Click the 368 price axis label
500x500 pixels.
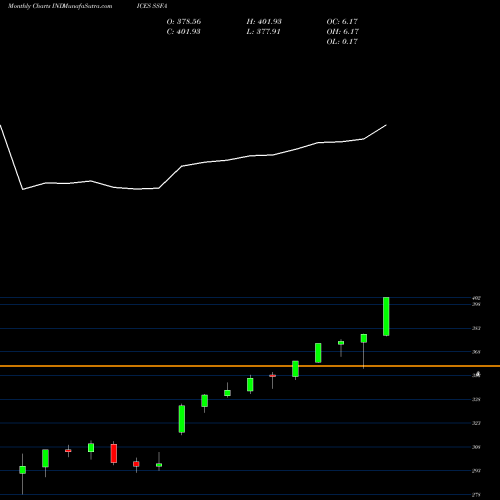coord(476,352)
